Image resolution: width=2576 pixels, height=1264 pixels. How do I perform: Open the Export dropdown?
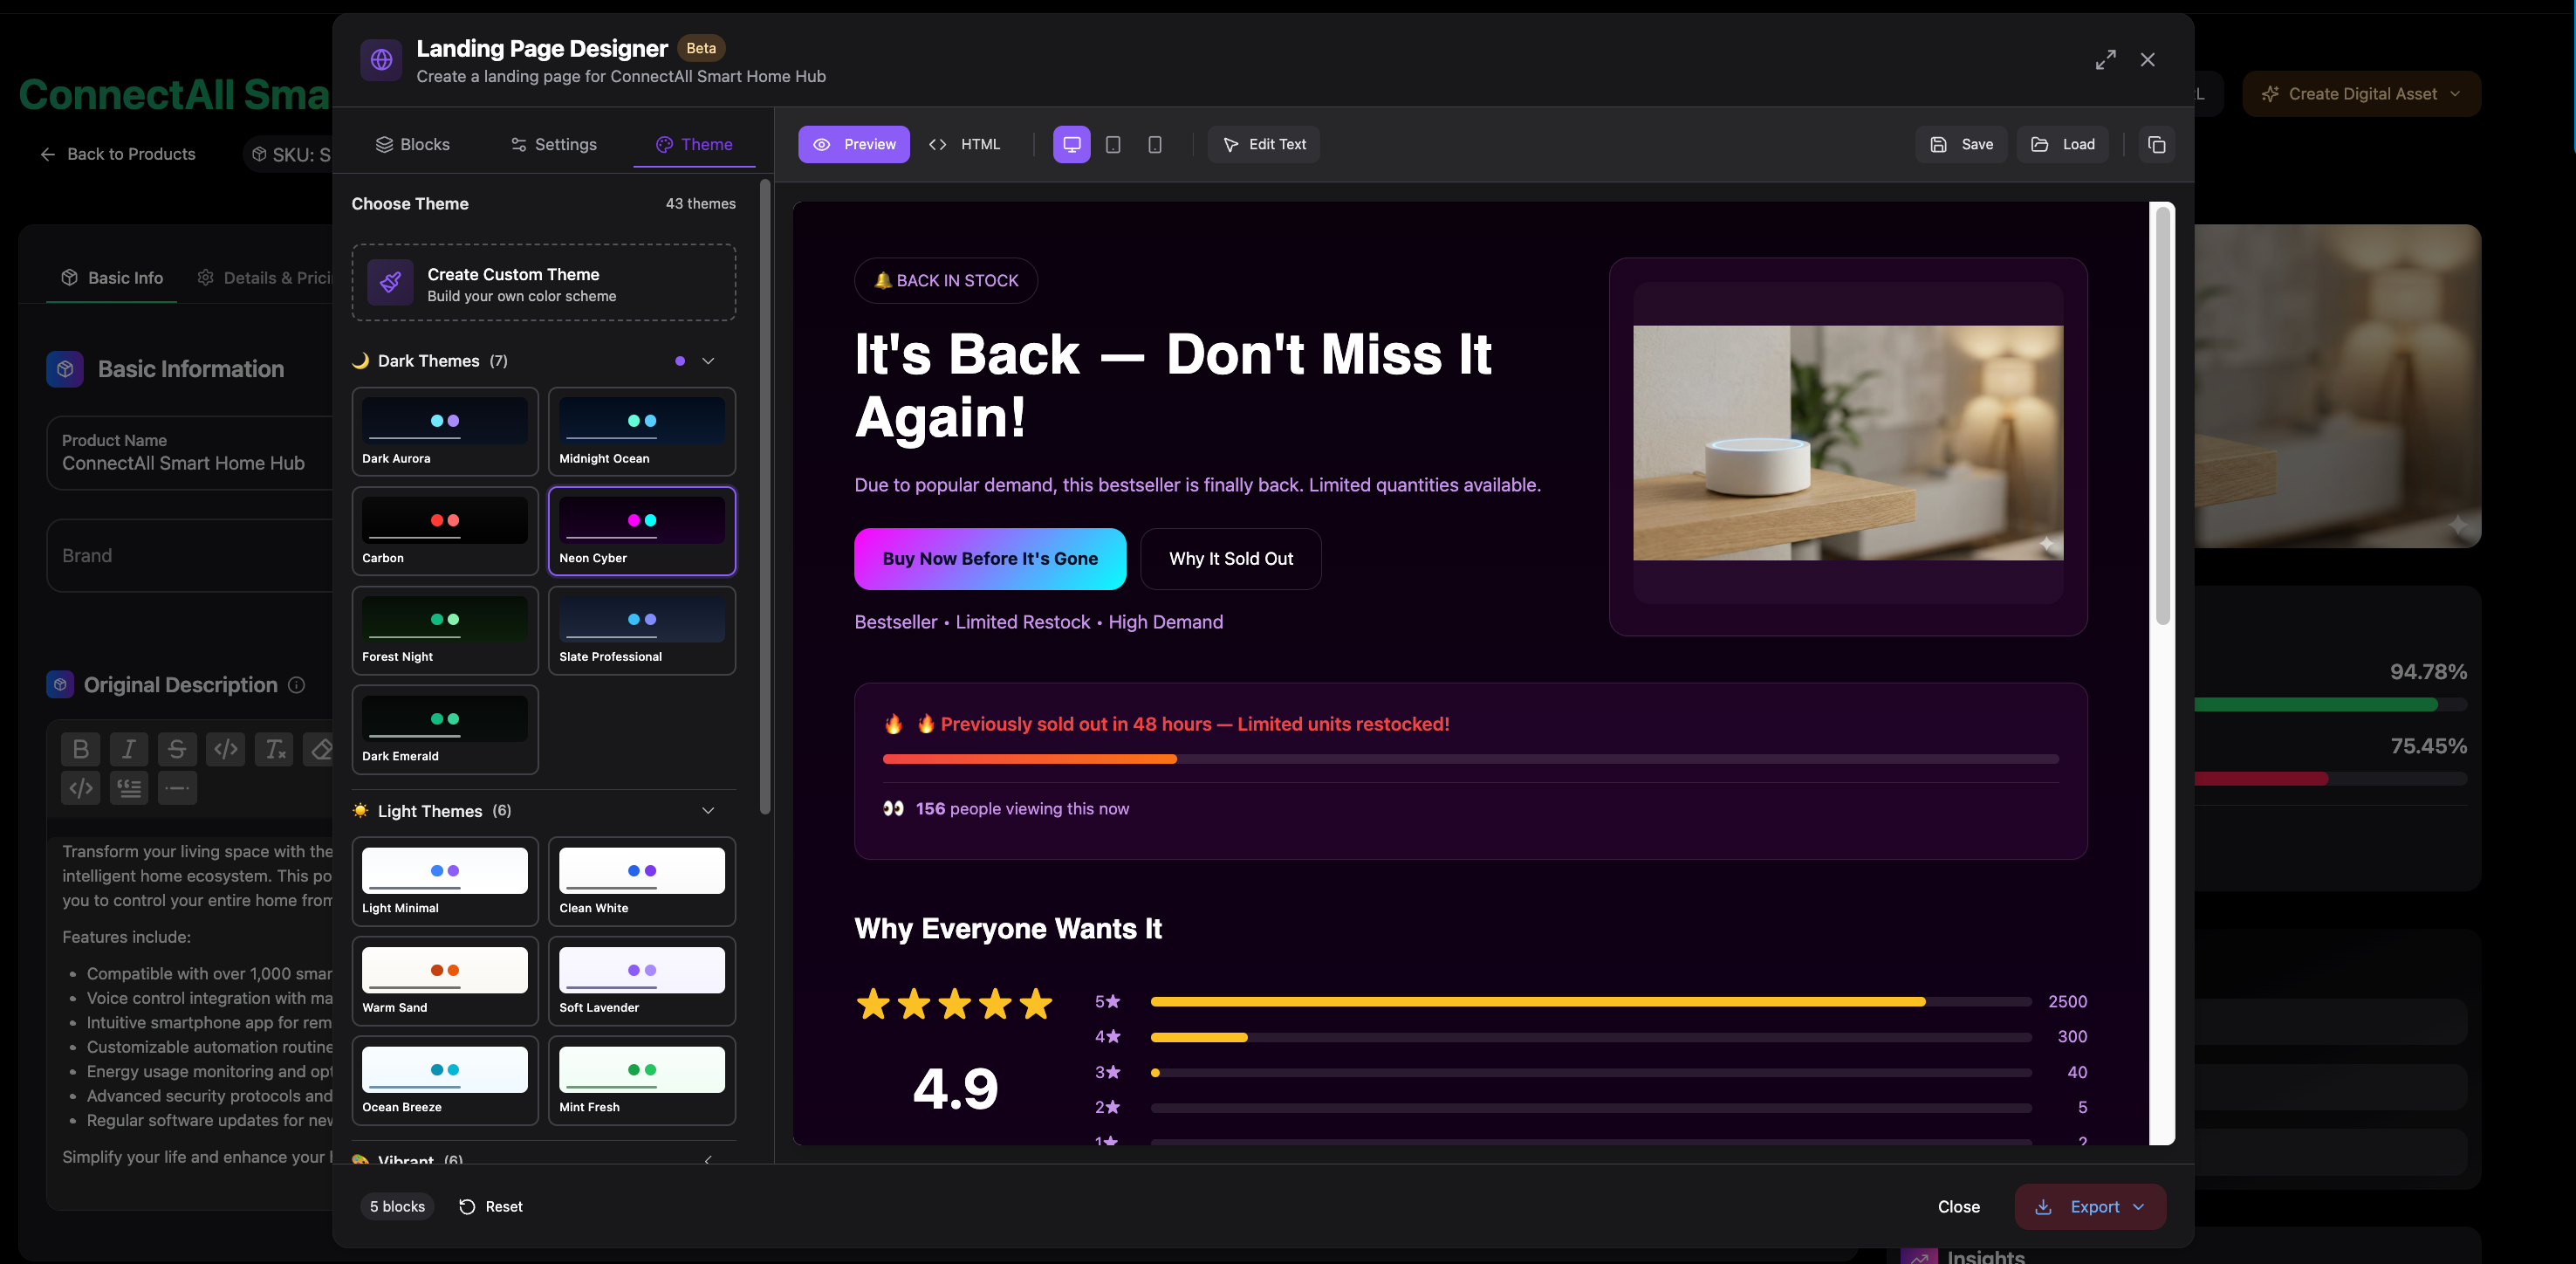point(2090,1207)
